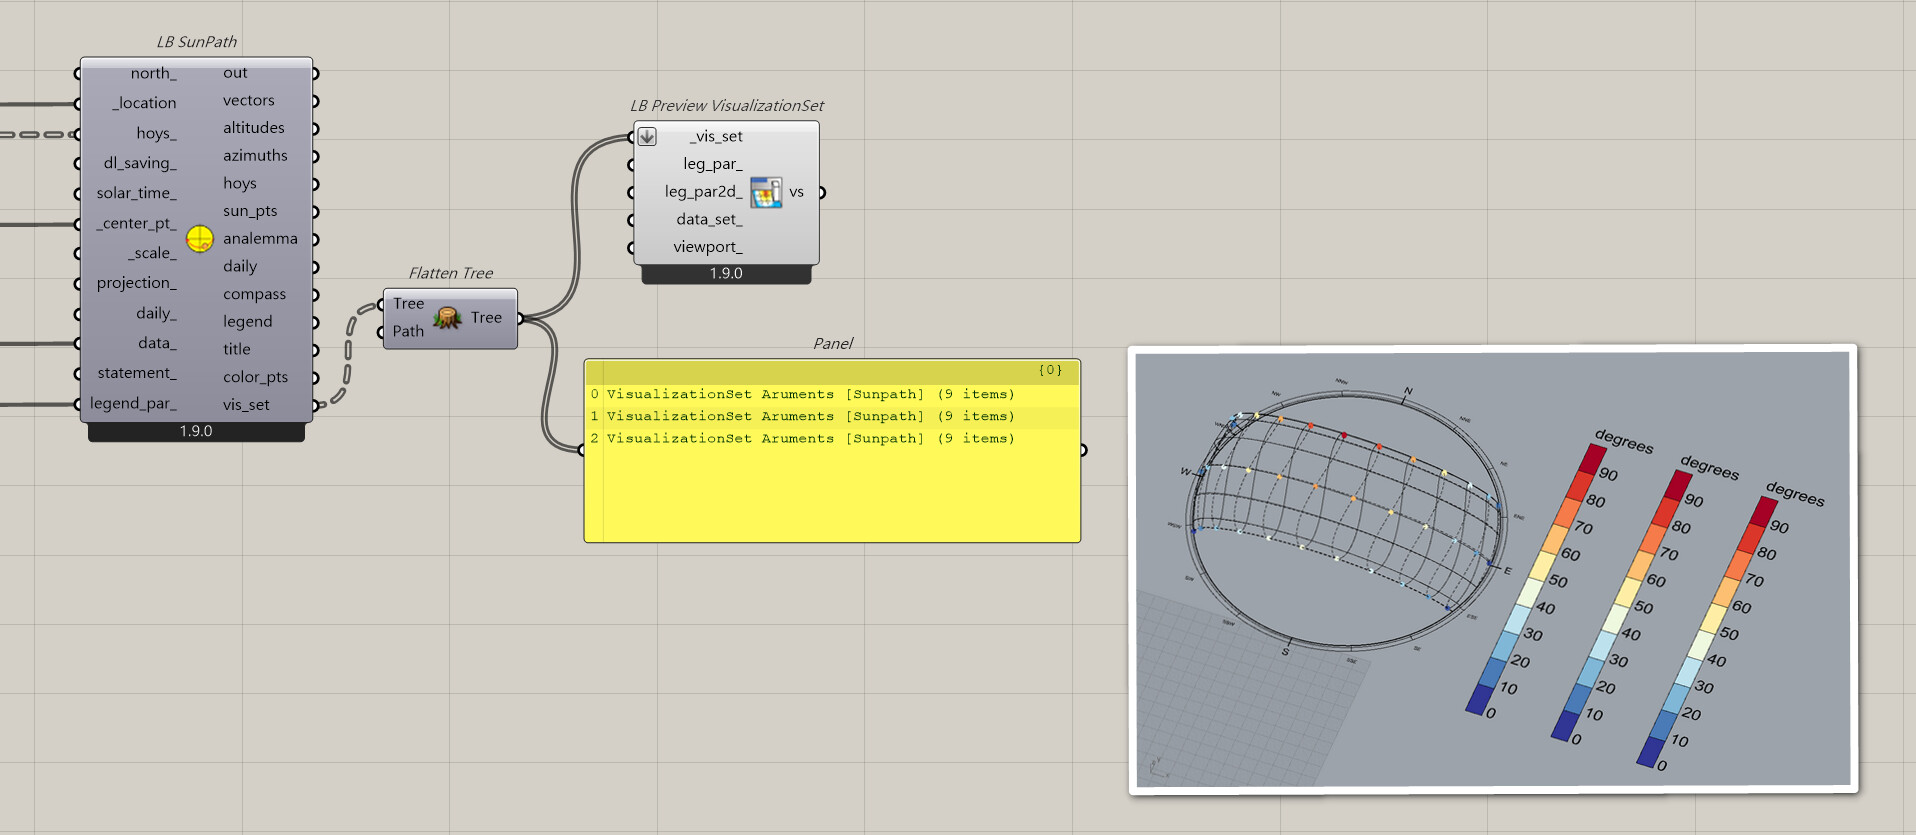
Task: Click the leg_par2d_ input on Preview VisualizationSet
Action: (703, 192)
